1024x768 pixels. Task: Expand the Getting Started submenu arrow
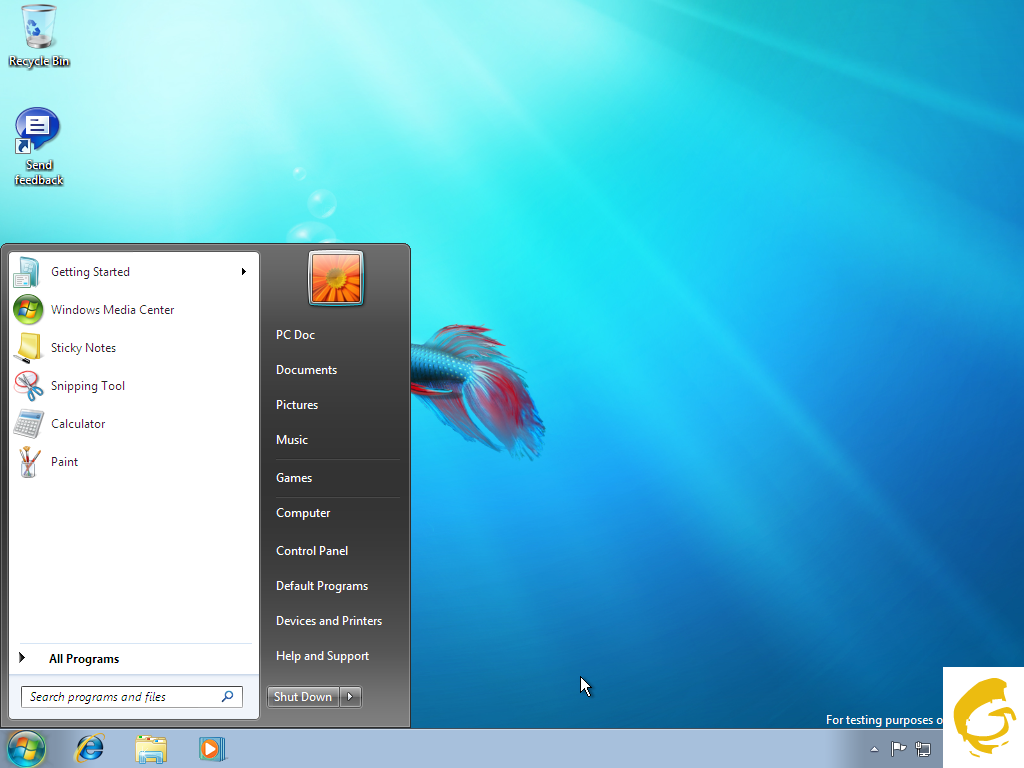(x=243, y=272)
